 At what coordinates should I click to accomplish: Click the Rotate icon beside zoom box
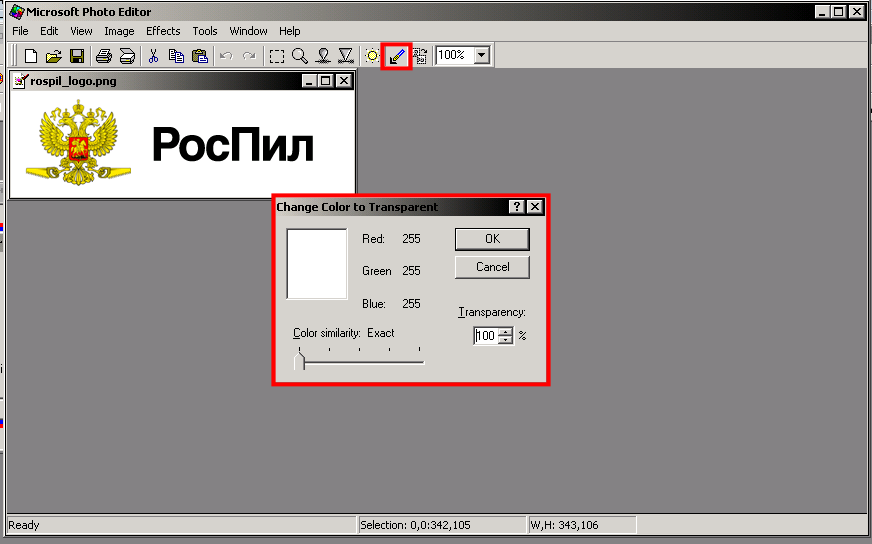420,56
